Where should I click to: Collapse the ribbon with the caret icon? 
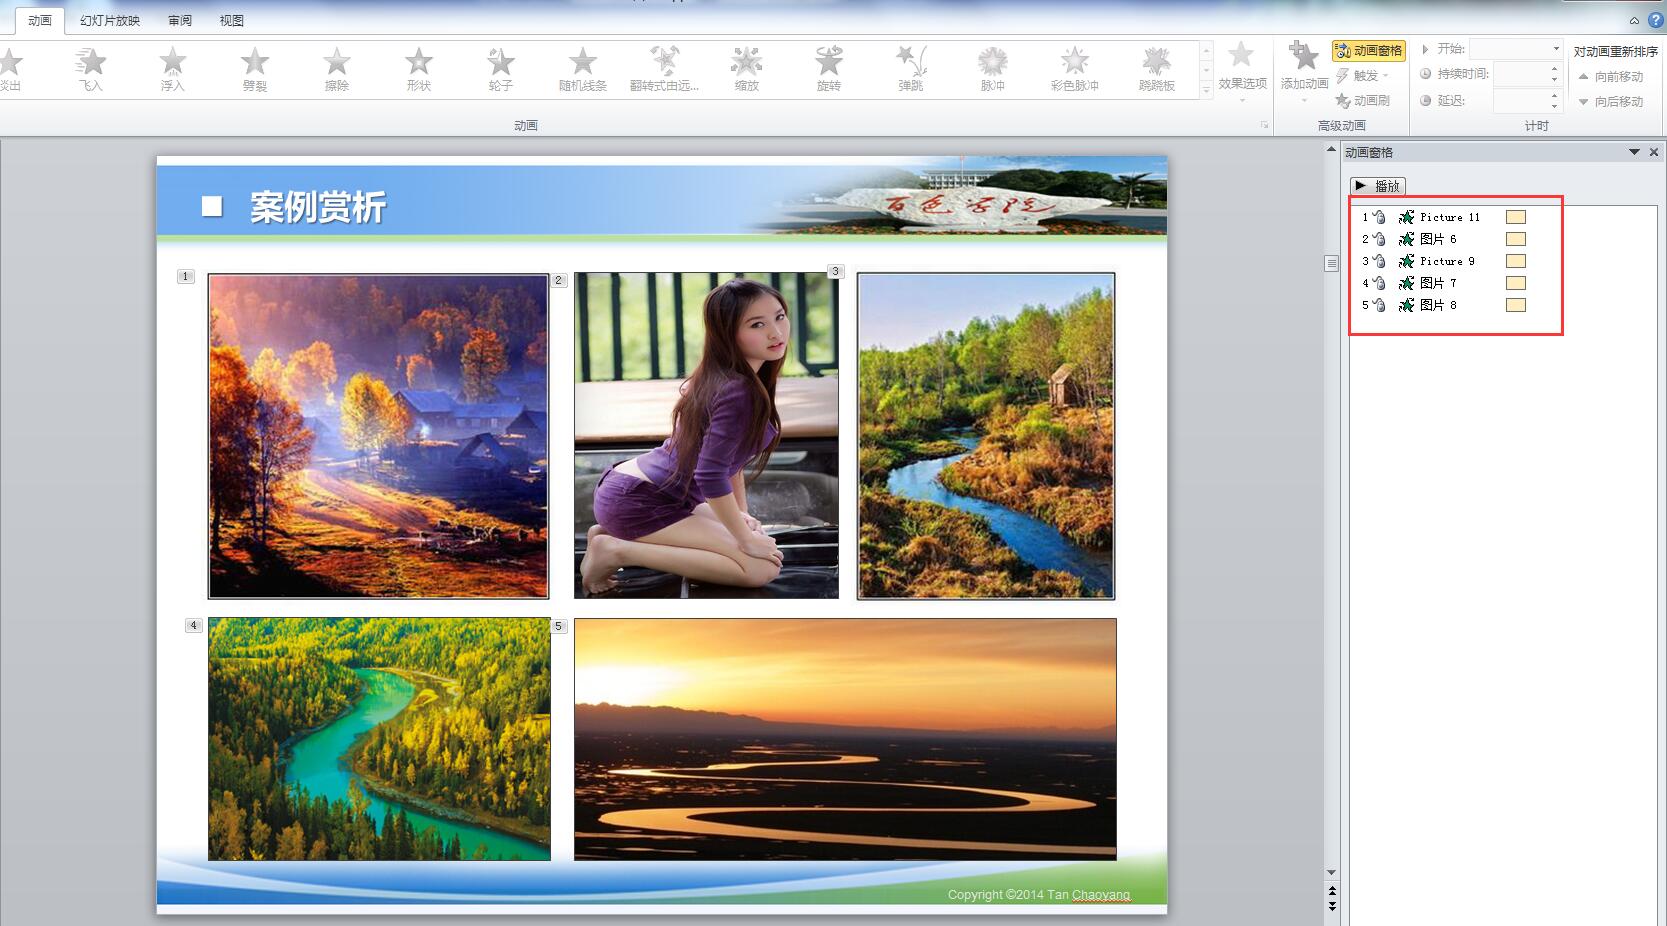point(1635,20)
